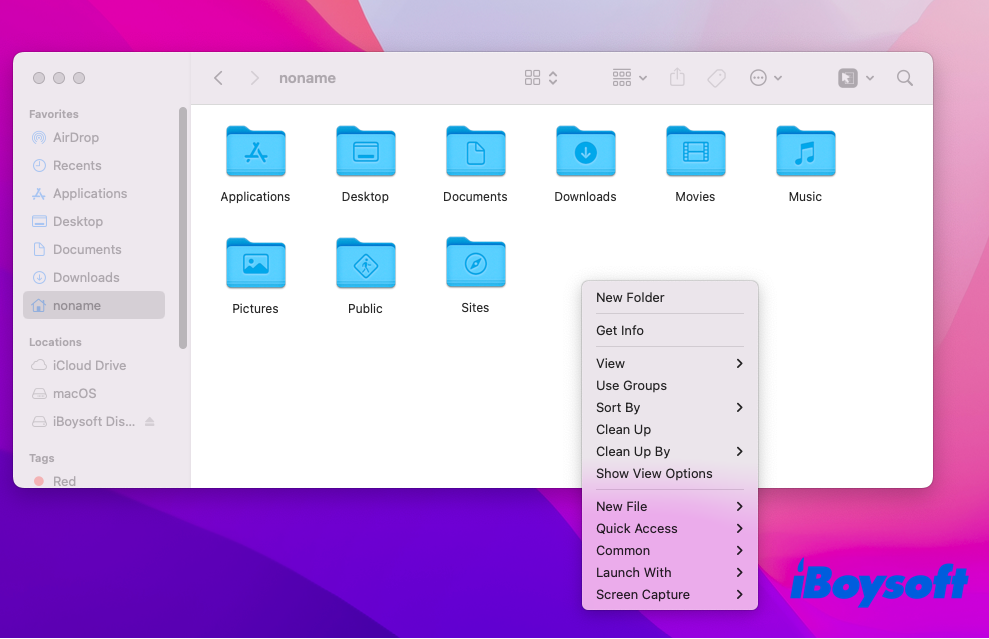
Task: Open the Applications folder icon
Action: (256, 152)
